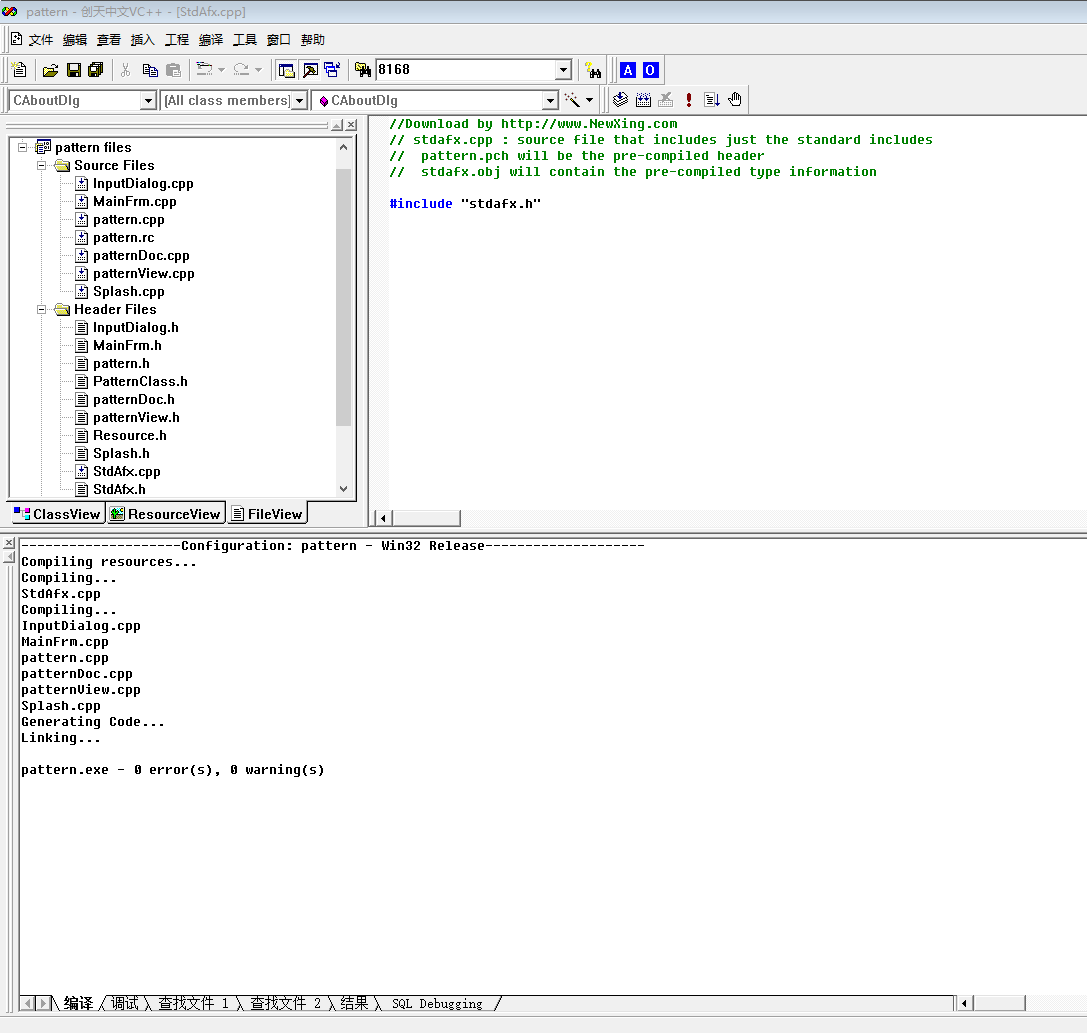Viewport: 1087px width, 1033px height.
Task: Click the Save All icon
Action: 95,70
